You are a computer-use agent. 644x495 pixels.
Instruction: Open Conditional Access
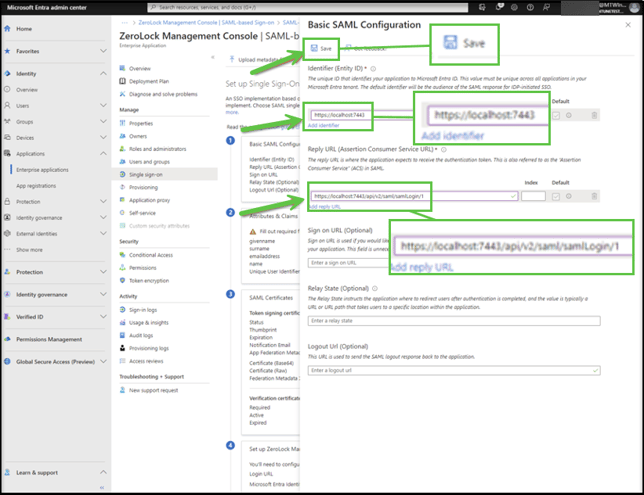151,255
